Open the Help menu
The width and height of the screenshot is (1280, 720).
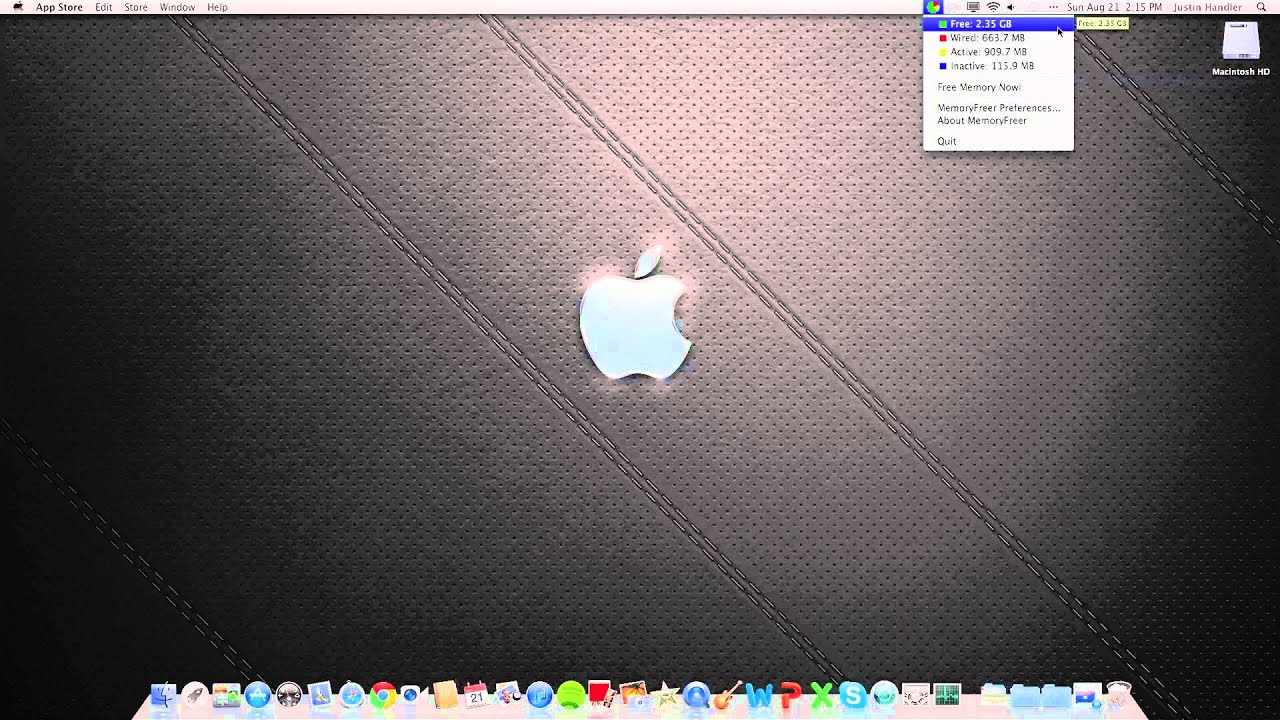click(x=217, y=7)
